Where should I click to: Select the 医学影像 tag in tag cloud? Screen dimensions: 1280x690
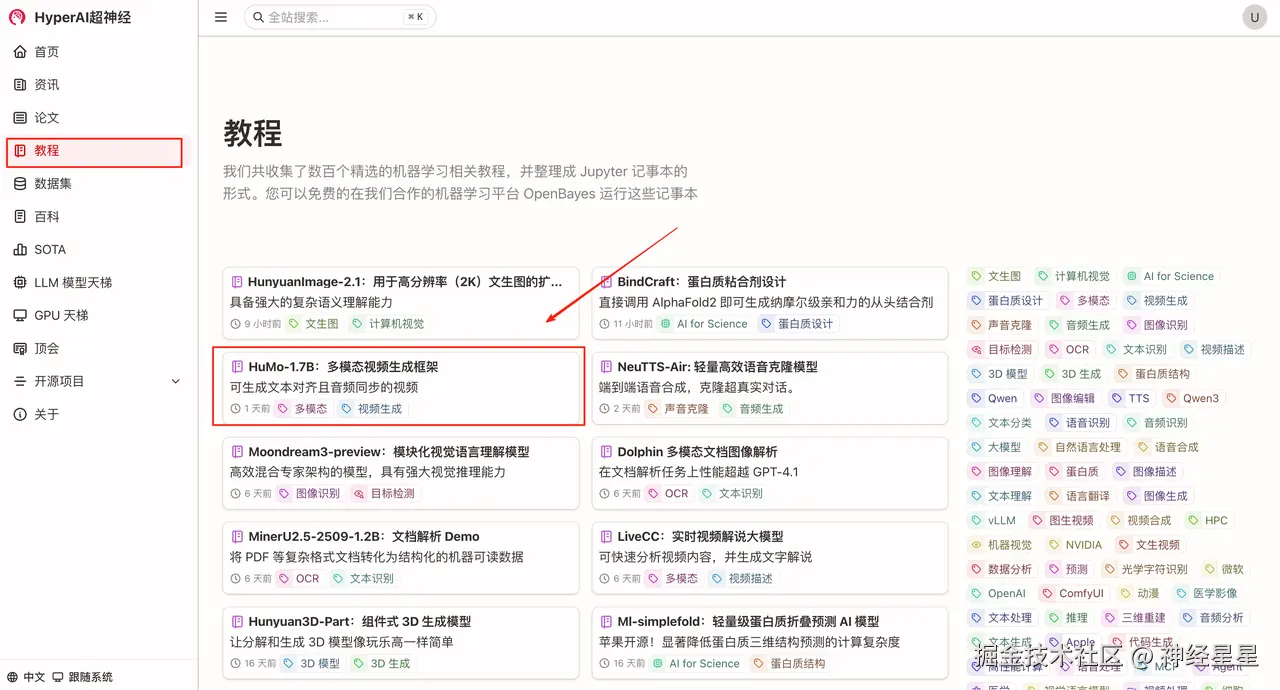[x=1206, y=594]
